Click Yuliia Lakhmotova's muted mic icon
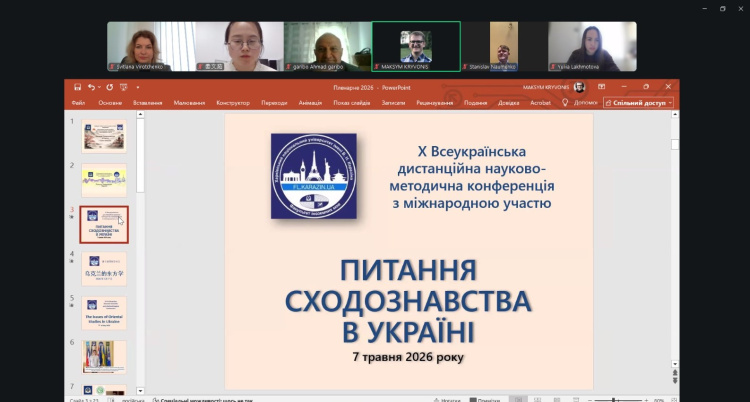Image resolution: width=750 pixels, height=402 pixels. pyautogui.click(x=553, y=67)
